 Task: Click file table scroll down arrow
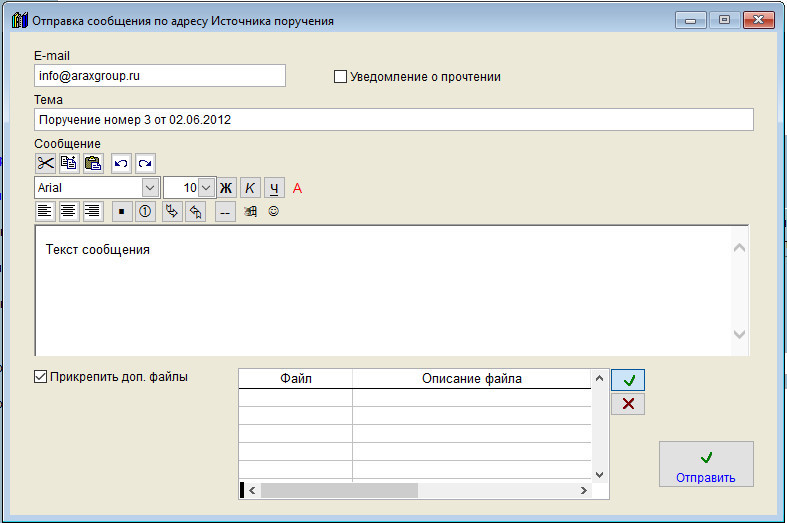coord(599,474)
